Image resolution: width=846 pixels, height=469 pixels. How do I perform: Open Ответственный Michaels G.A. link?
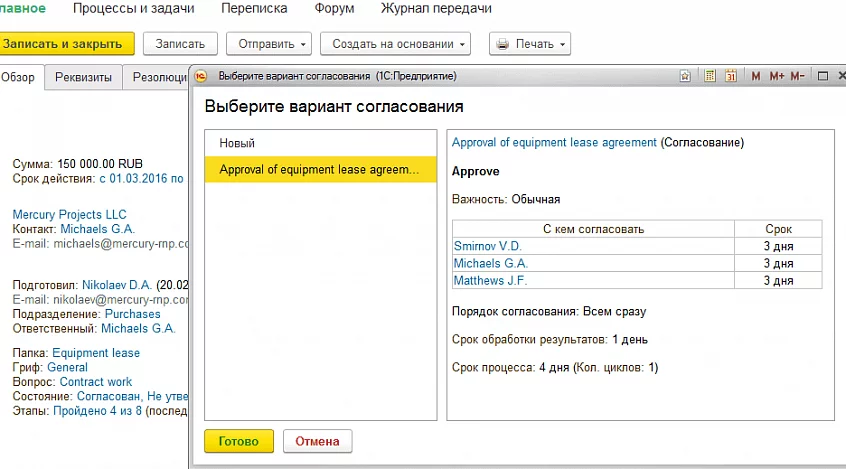138,329
